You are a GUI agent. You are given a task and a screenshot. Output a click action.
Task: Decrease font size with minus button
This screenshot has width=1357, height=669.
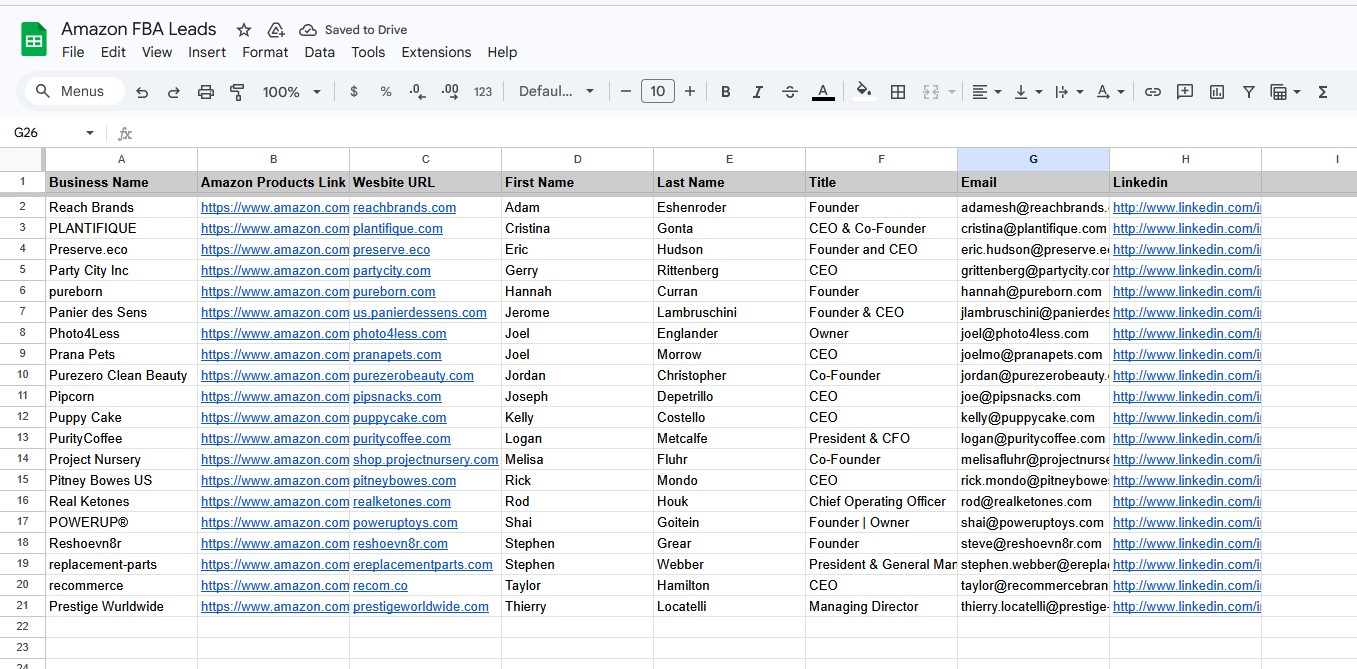point(626,92)
